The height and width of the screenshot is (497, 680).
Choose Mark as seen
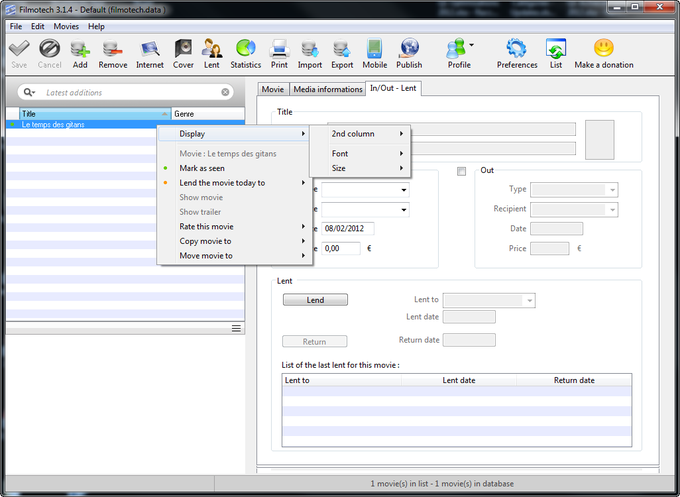coord(234,168)
